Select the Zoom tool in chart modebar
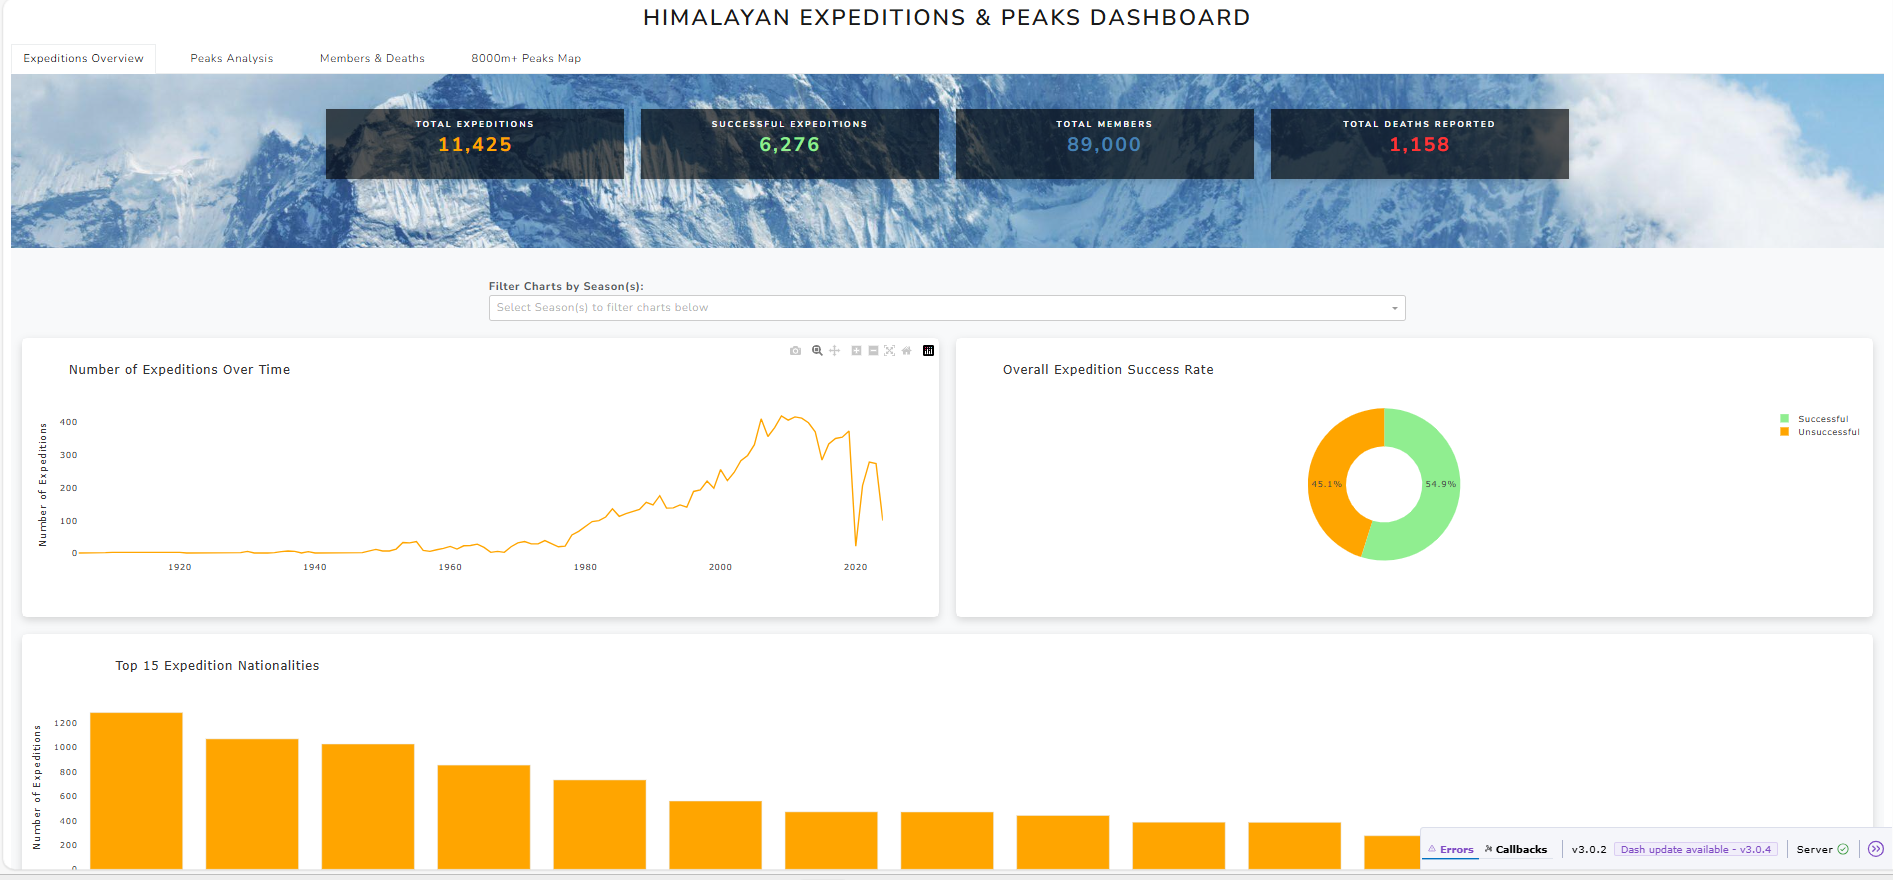 (817, 351)
